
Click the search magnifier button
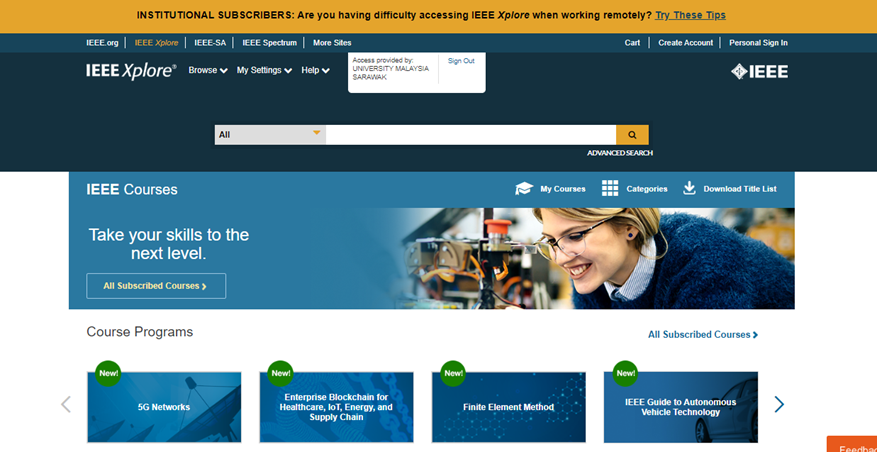(632, 135)
